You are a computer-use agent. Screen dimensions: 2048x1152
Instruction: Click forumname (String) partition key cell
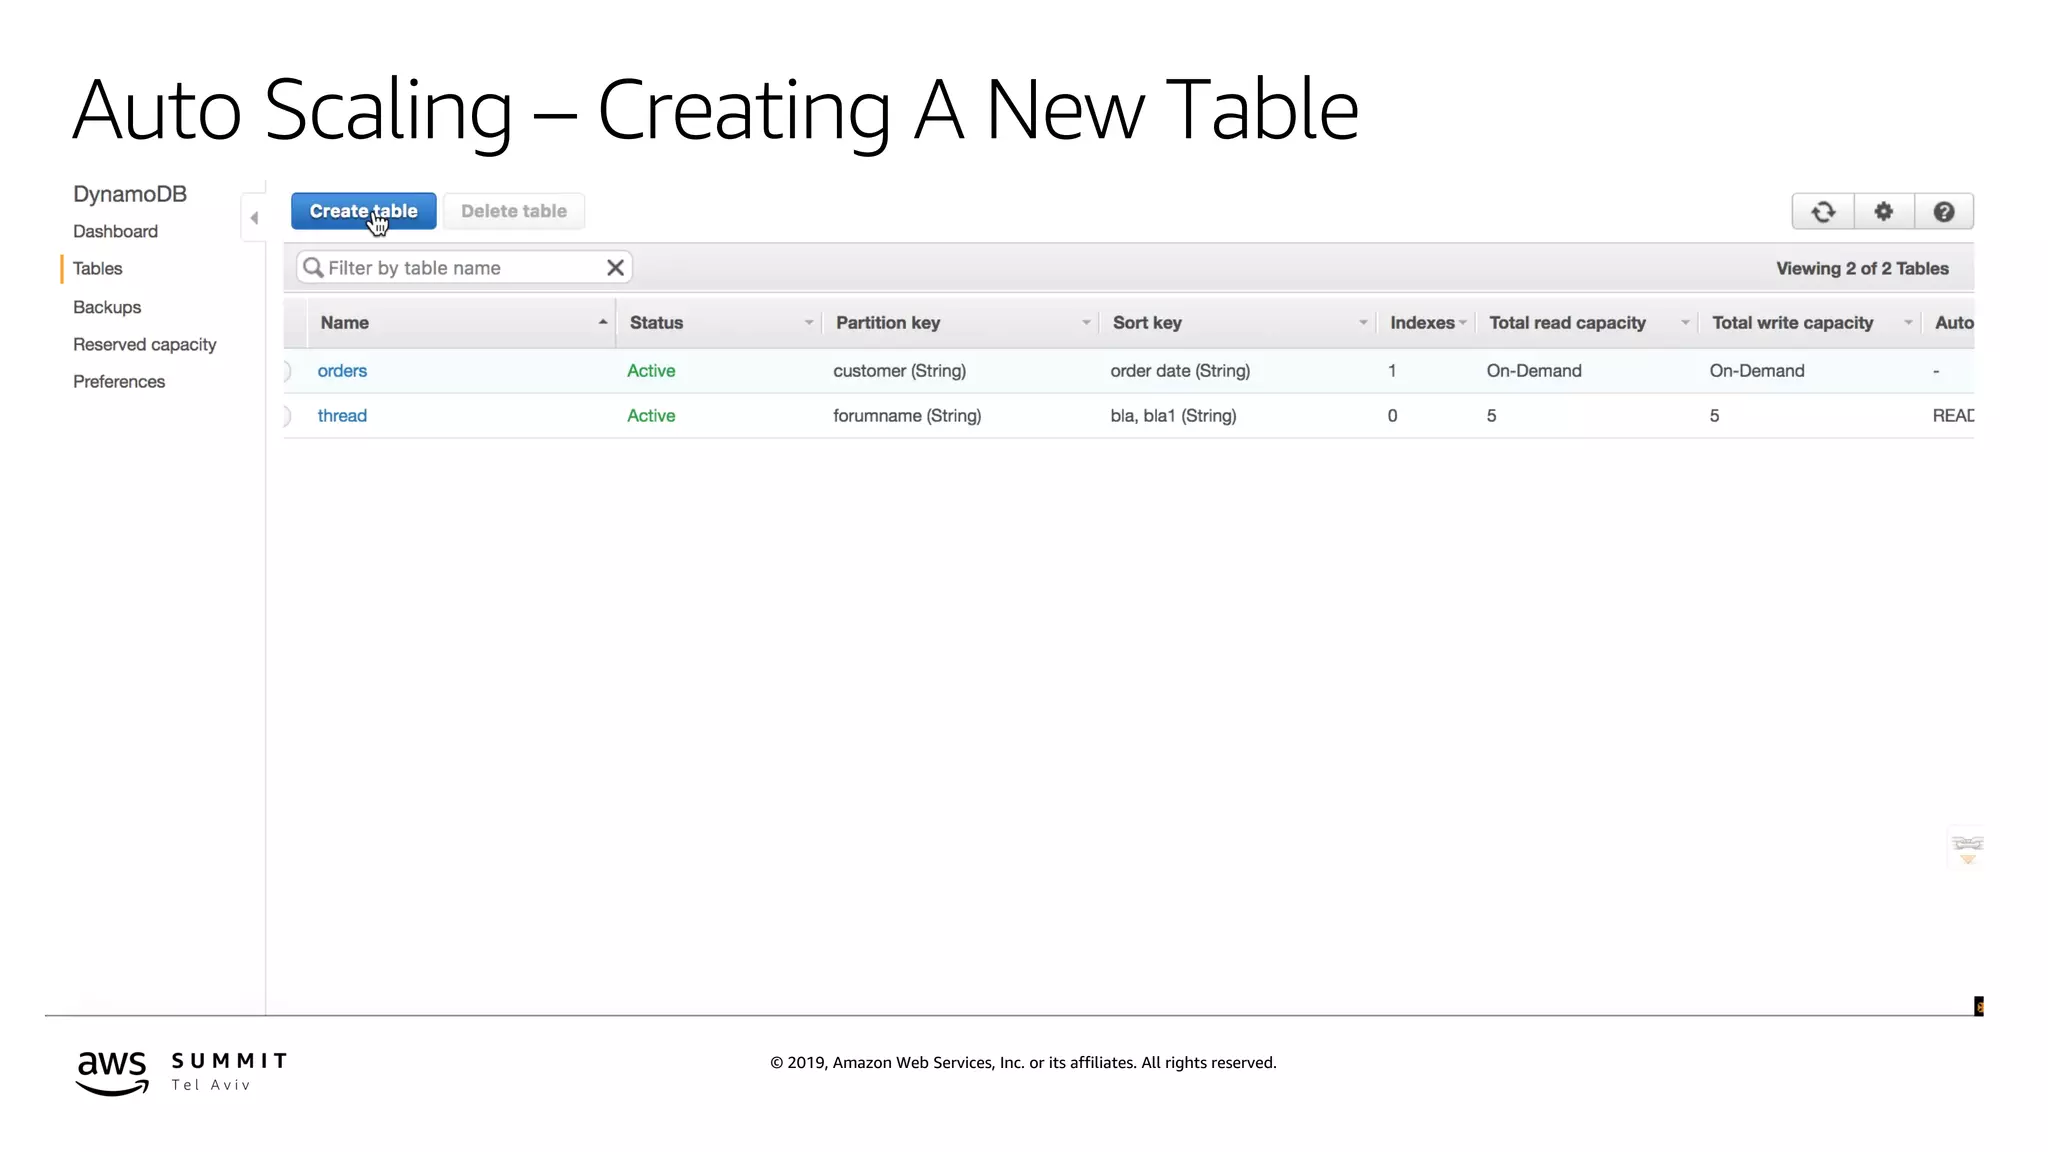tap(907, 416)
